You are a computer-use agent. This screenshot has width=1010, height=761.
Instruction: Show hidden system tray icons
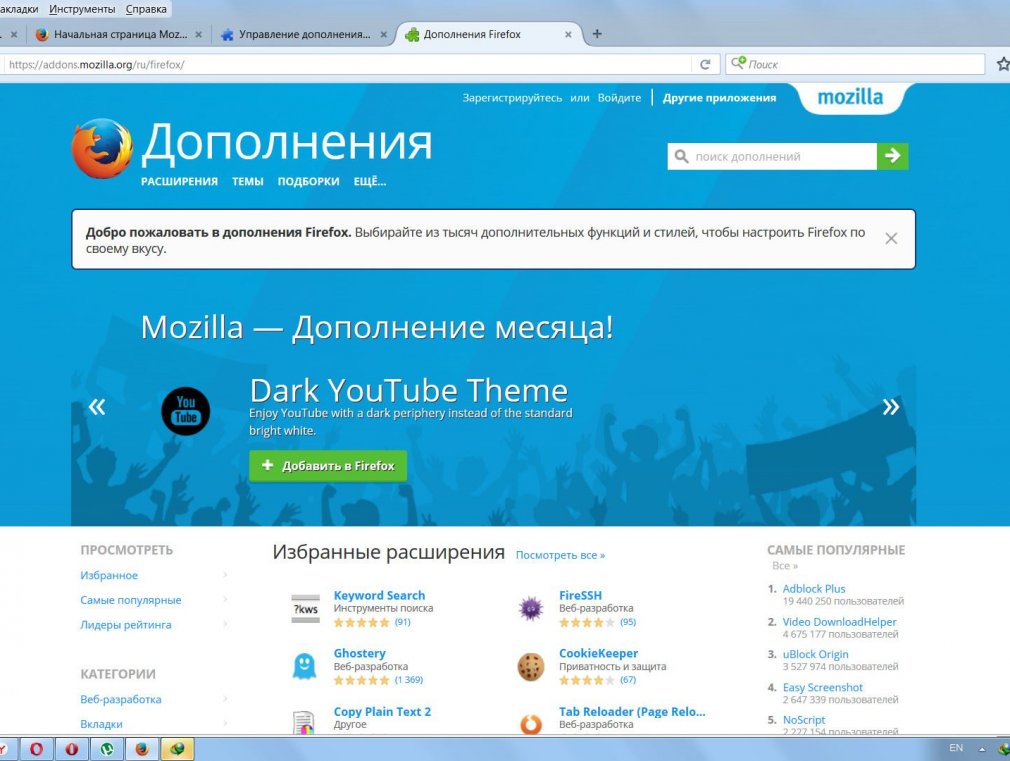982,749
